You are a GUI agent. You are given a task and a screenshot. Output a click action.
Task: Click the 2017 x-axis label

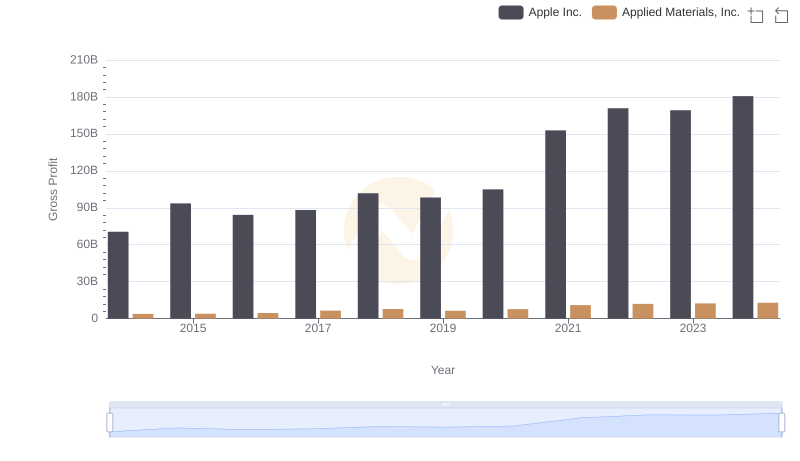point(318,328)
